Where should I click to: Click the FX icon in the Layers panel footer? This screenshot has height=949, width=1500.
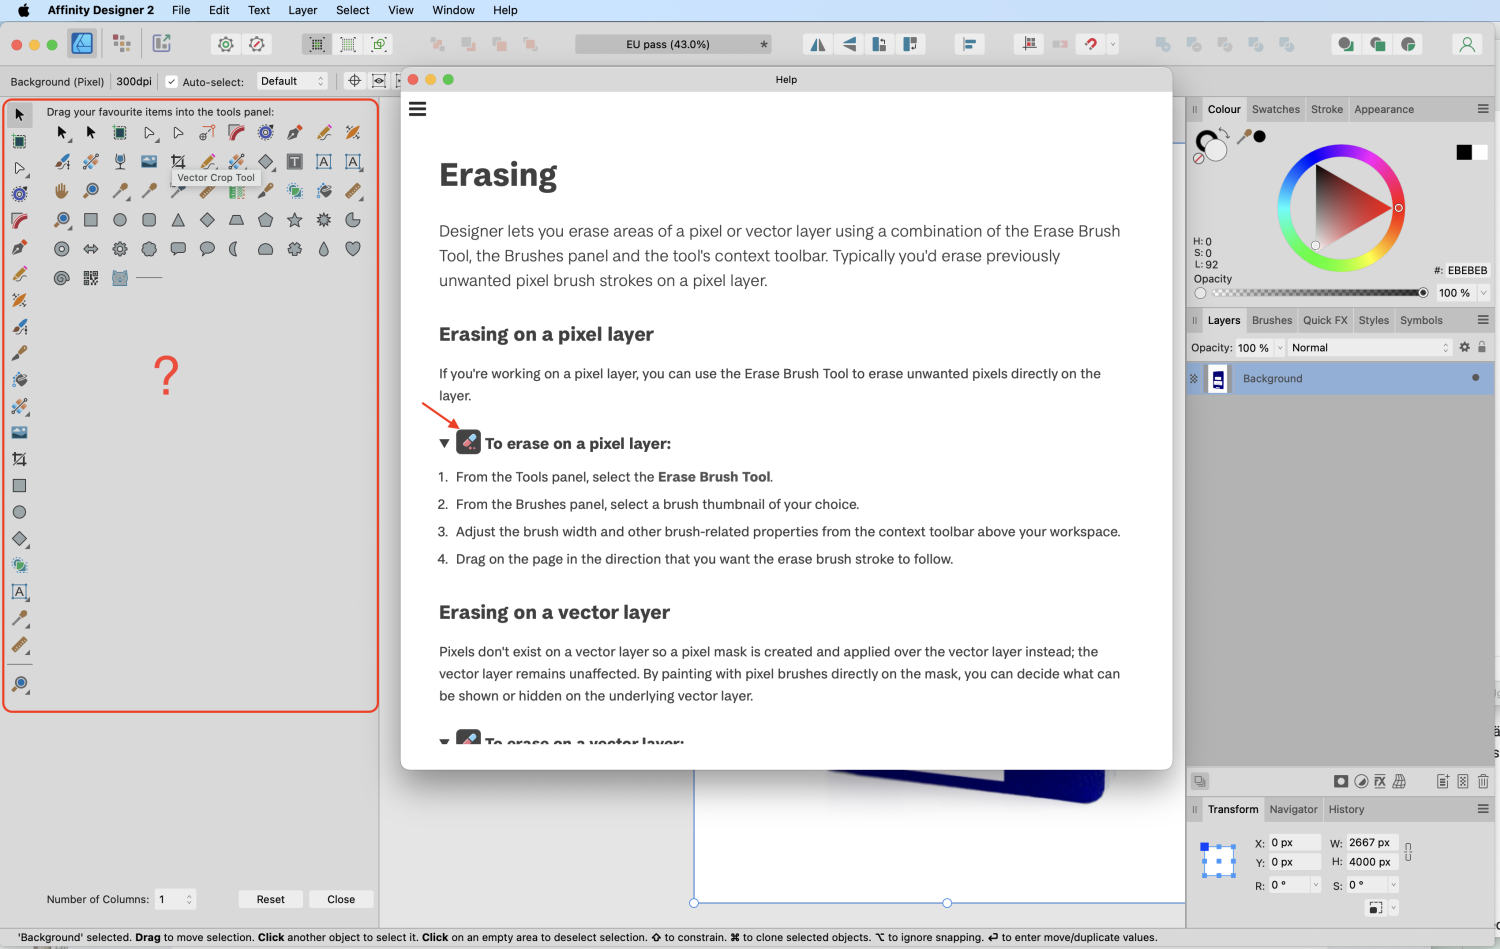tap(1380, 781)
